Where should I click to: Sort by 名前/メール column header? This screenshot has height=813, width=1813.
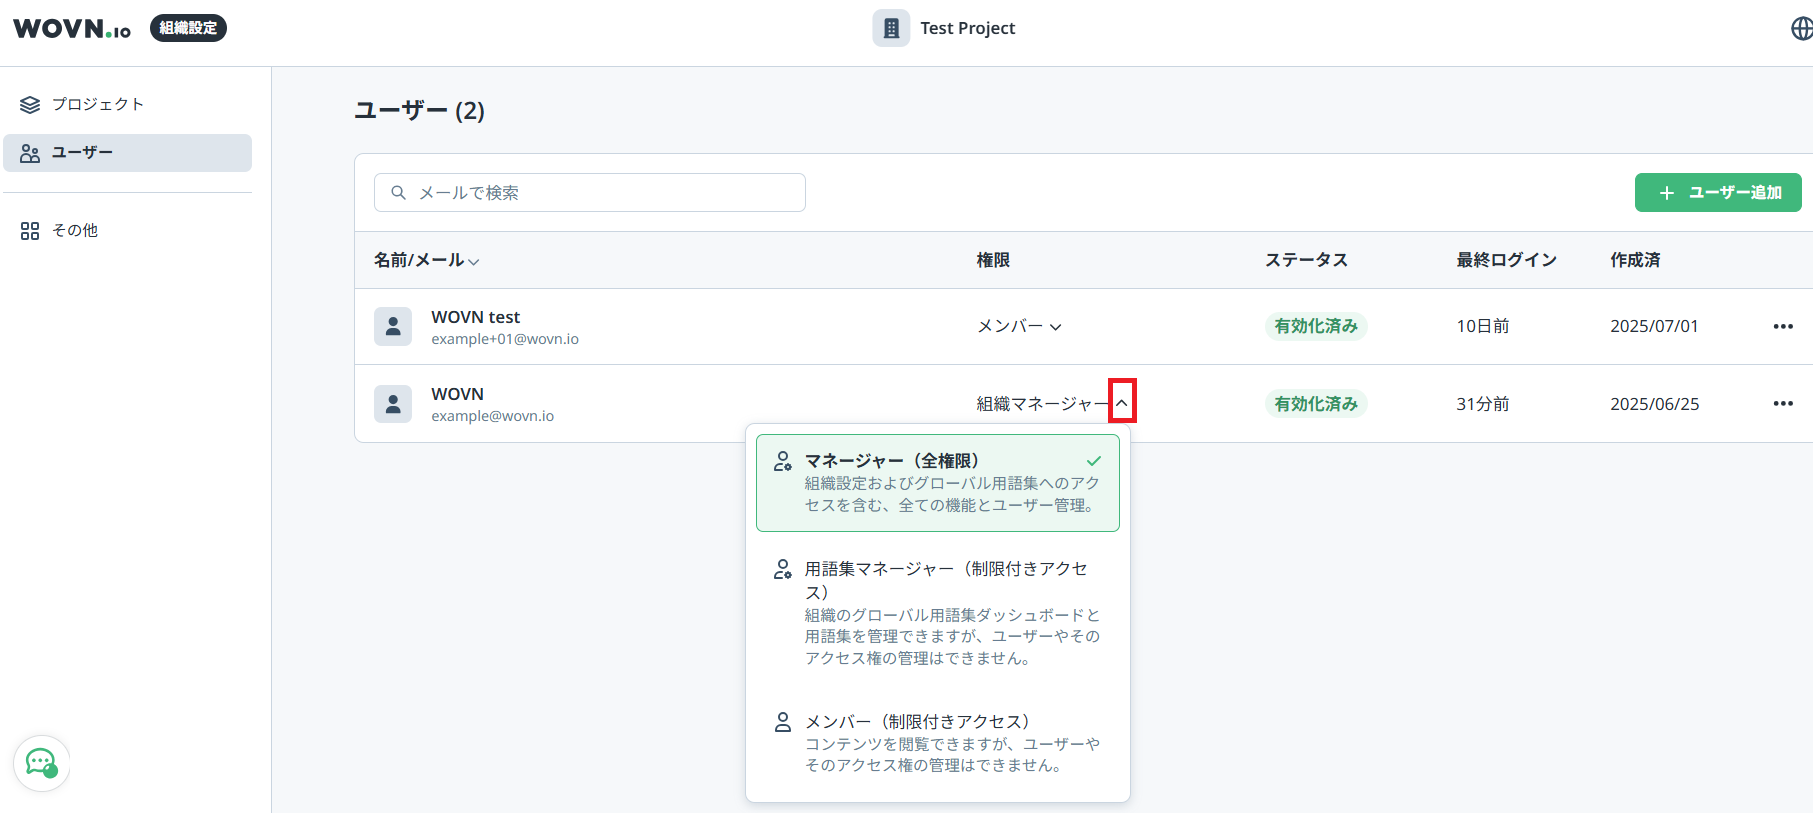pos(426,260)
